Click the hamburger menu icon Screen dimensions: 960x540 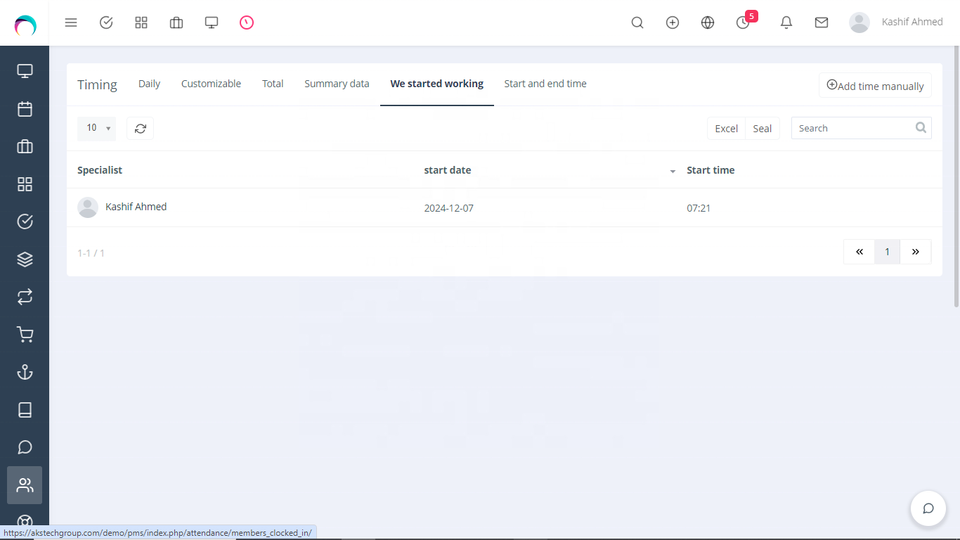click(x=71, y=22)
